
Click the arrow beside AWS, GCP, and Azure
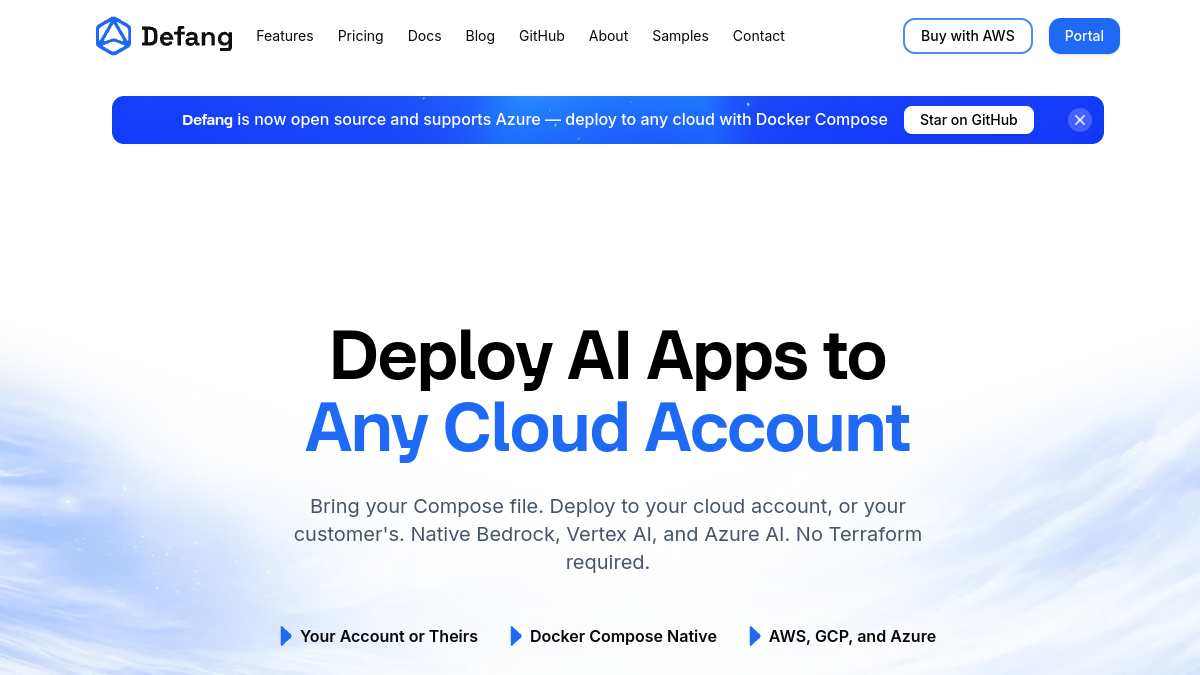(x=755, y=636)
